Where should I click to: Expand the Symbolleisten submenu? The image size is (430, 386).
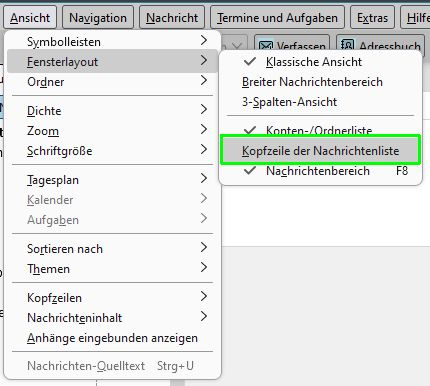tap(112, 41)
